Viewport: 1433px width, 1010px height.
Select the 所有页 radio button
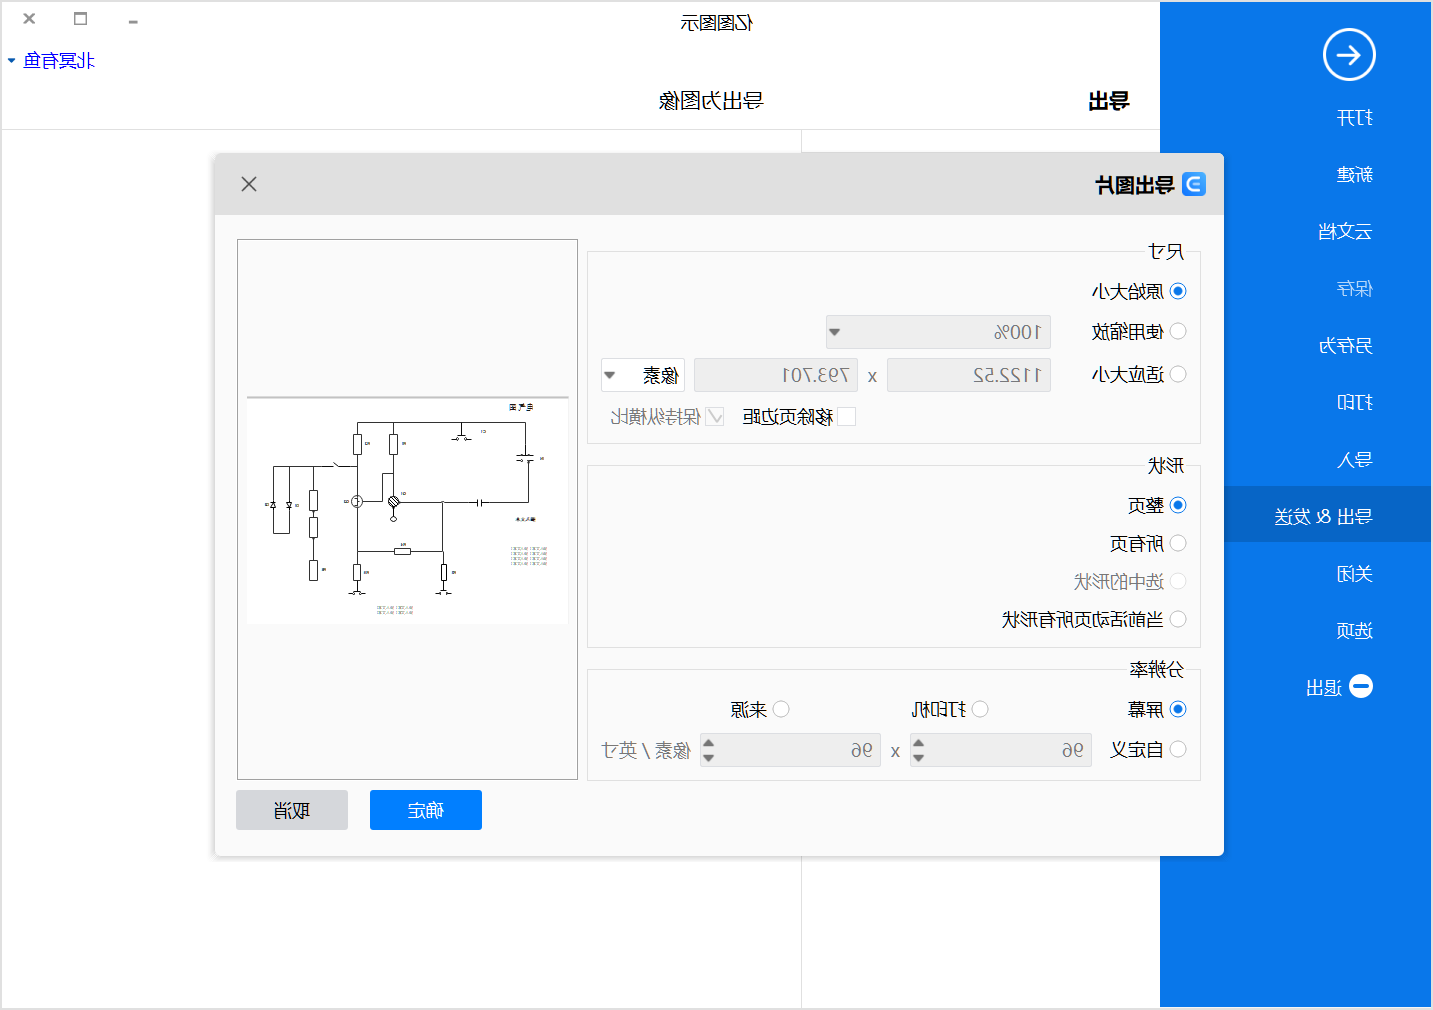coord(1178,543)
